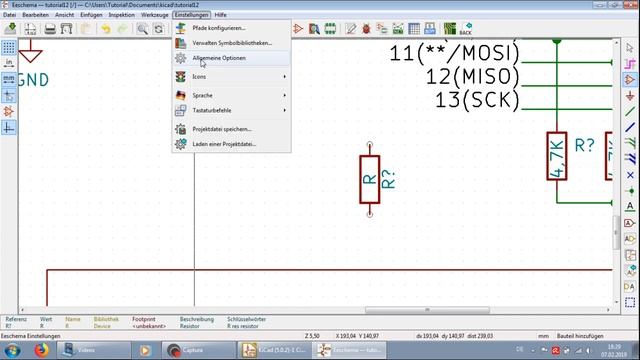Image resolution: width=640 pixels, height=360 pixels.
Task: Click the annotate symbols icon
Action: 350,29
